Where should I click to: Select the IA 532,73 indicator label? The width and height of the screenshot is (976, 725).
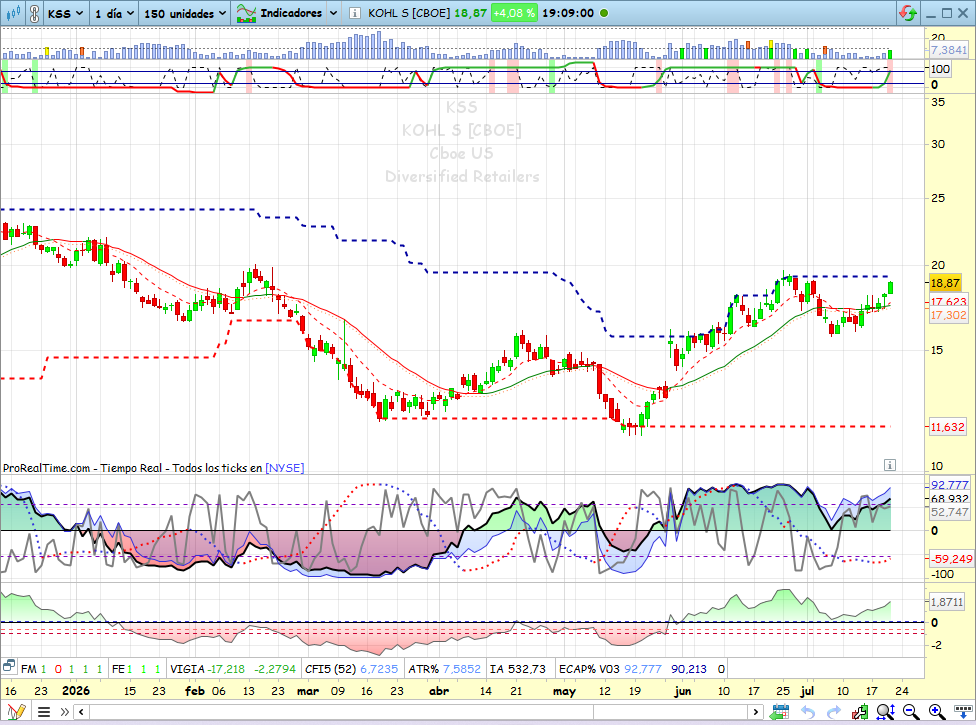[x=518, y=669]
